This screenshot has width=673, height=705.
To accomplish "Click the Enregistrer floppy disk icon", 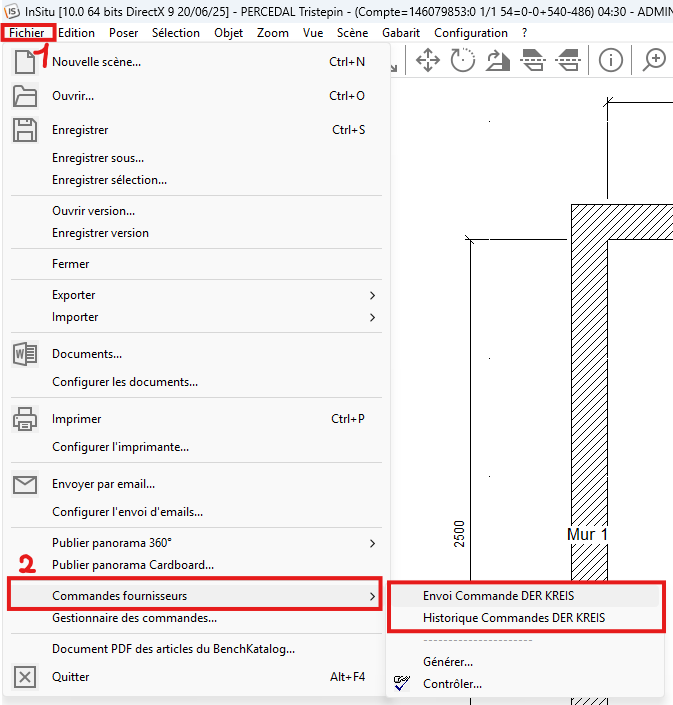I will 25,130.
